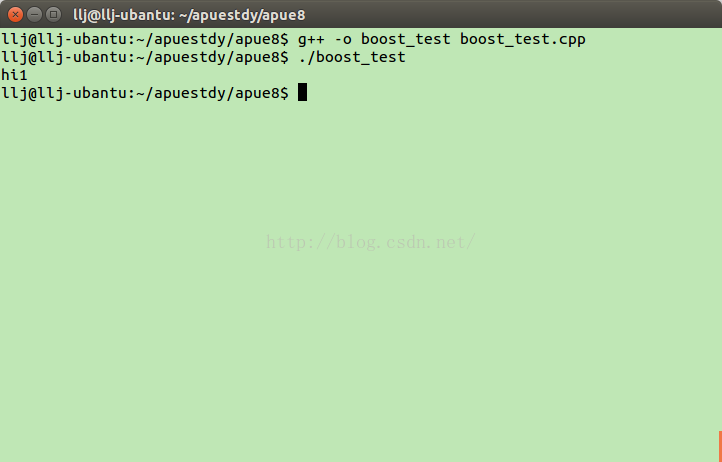This screenshot has height=462, width=722.
Task: Click the -o flag in compile command
Action: (x=343, y=40)
